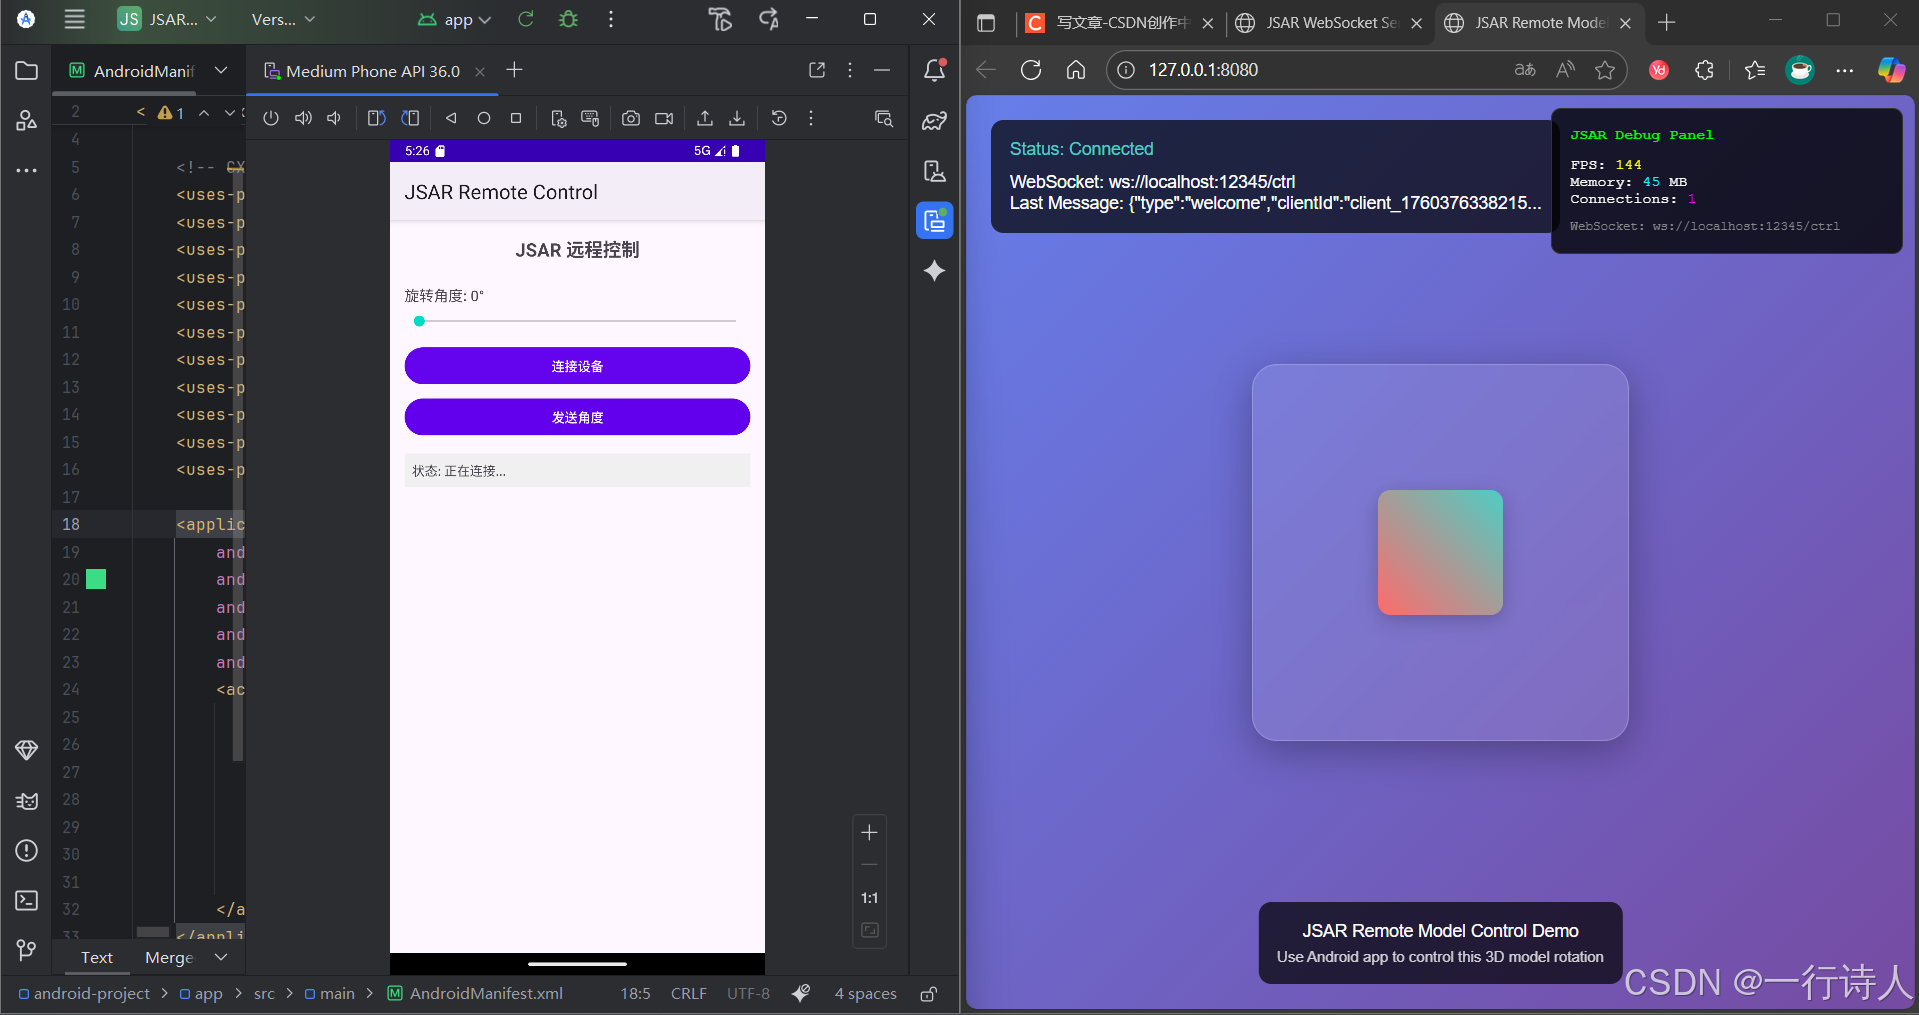Open the Copilot icon in browser toolbar
Viewport: 1919px width, 1015px height.
1891,70
